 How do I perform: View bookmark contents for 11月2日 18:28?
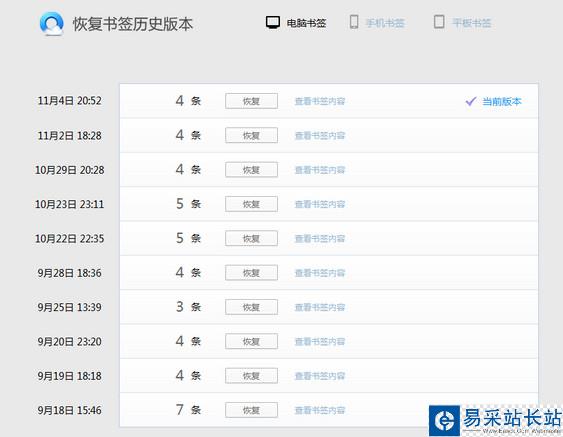pos(320,136)
